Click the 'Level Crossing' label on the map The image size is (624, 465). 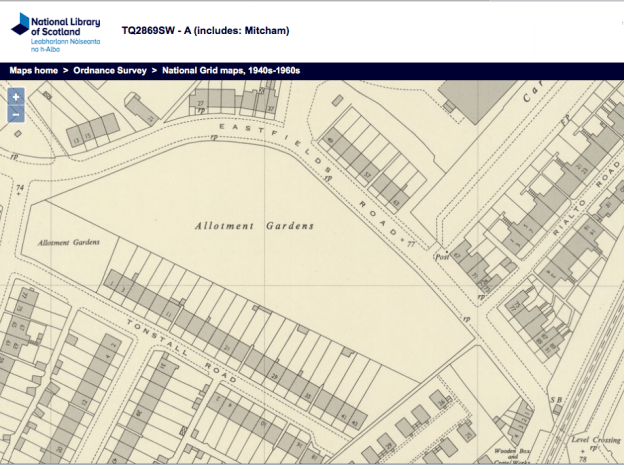pyautogui.click(x=594, y=440)
